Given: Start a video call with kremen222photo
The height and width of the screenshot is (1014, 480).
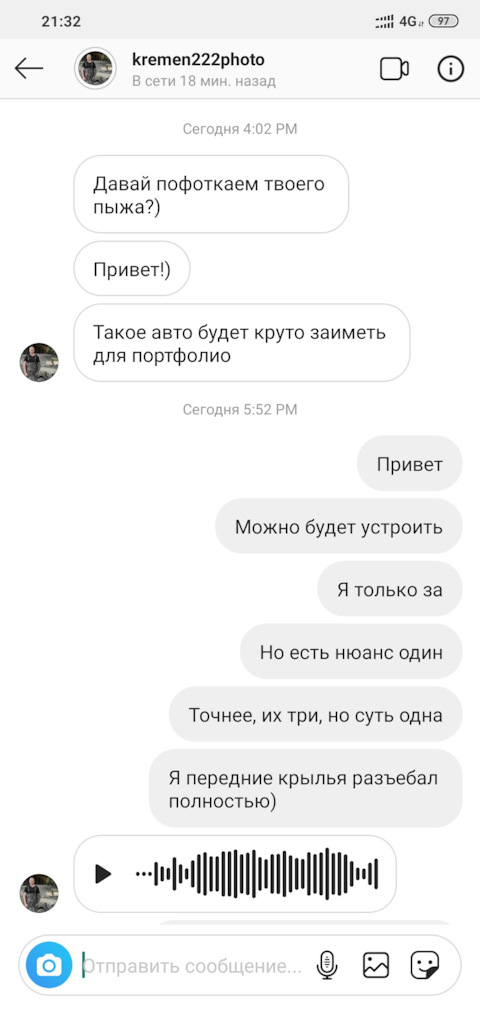Looking at the screenshot, I should (x=394, y=69).
